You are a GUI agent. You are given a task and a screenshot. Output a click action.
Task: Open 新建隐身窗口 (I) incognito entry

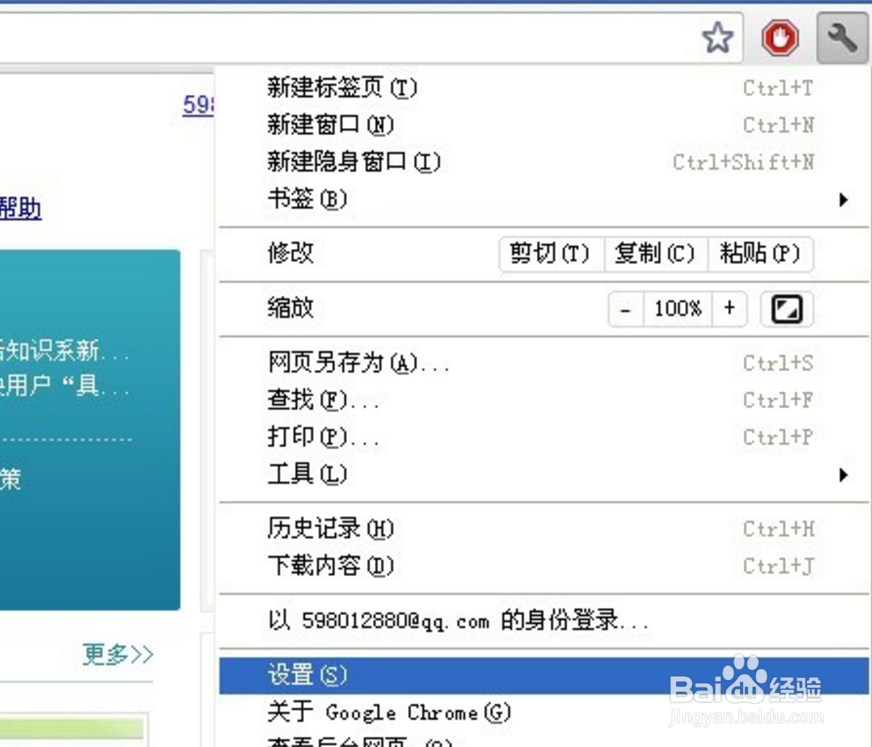544,162
